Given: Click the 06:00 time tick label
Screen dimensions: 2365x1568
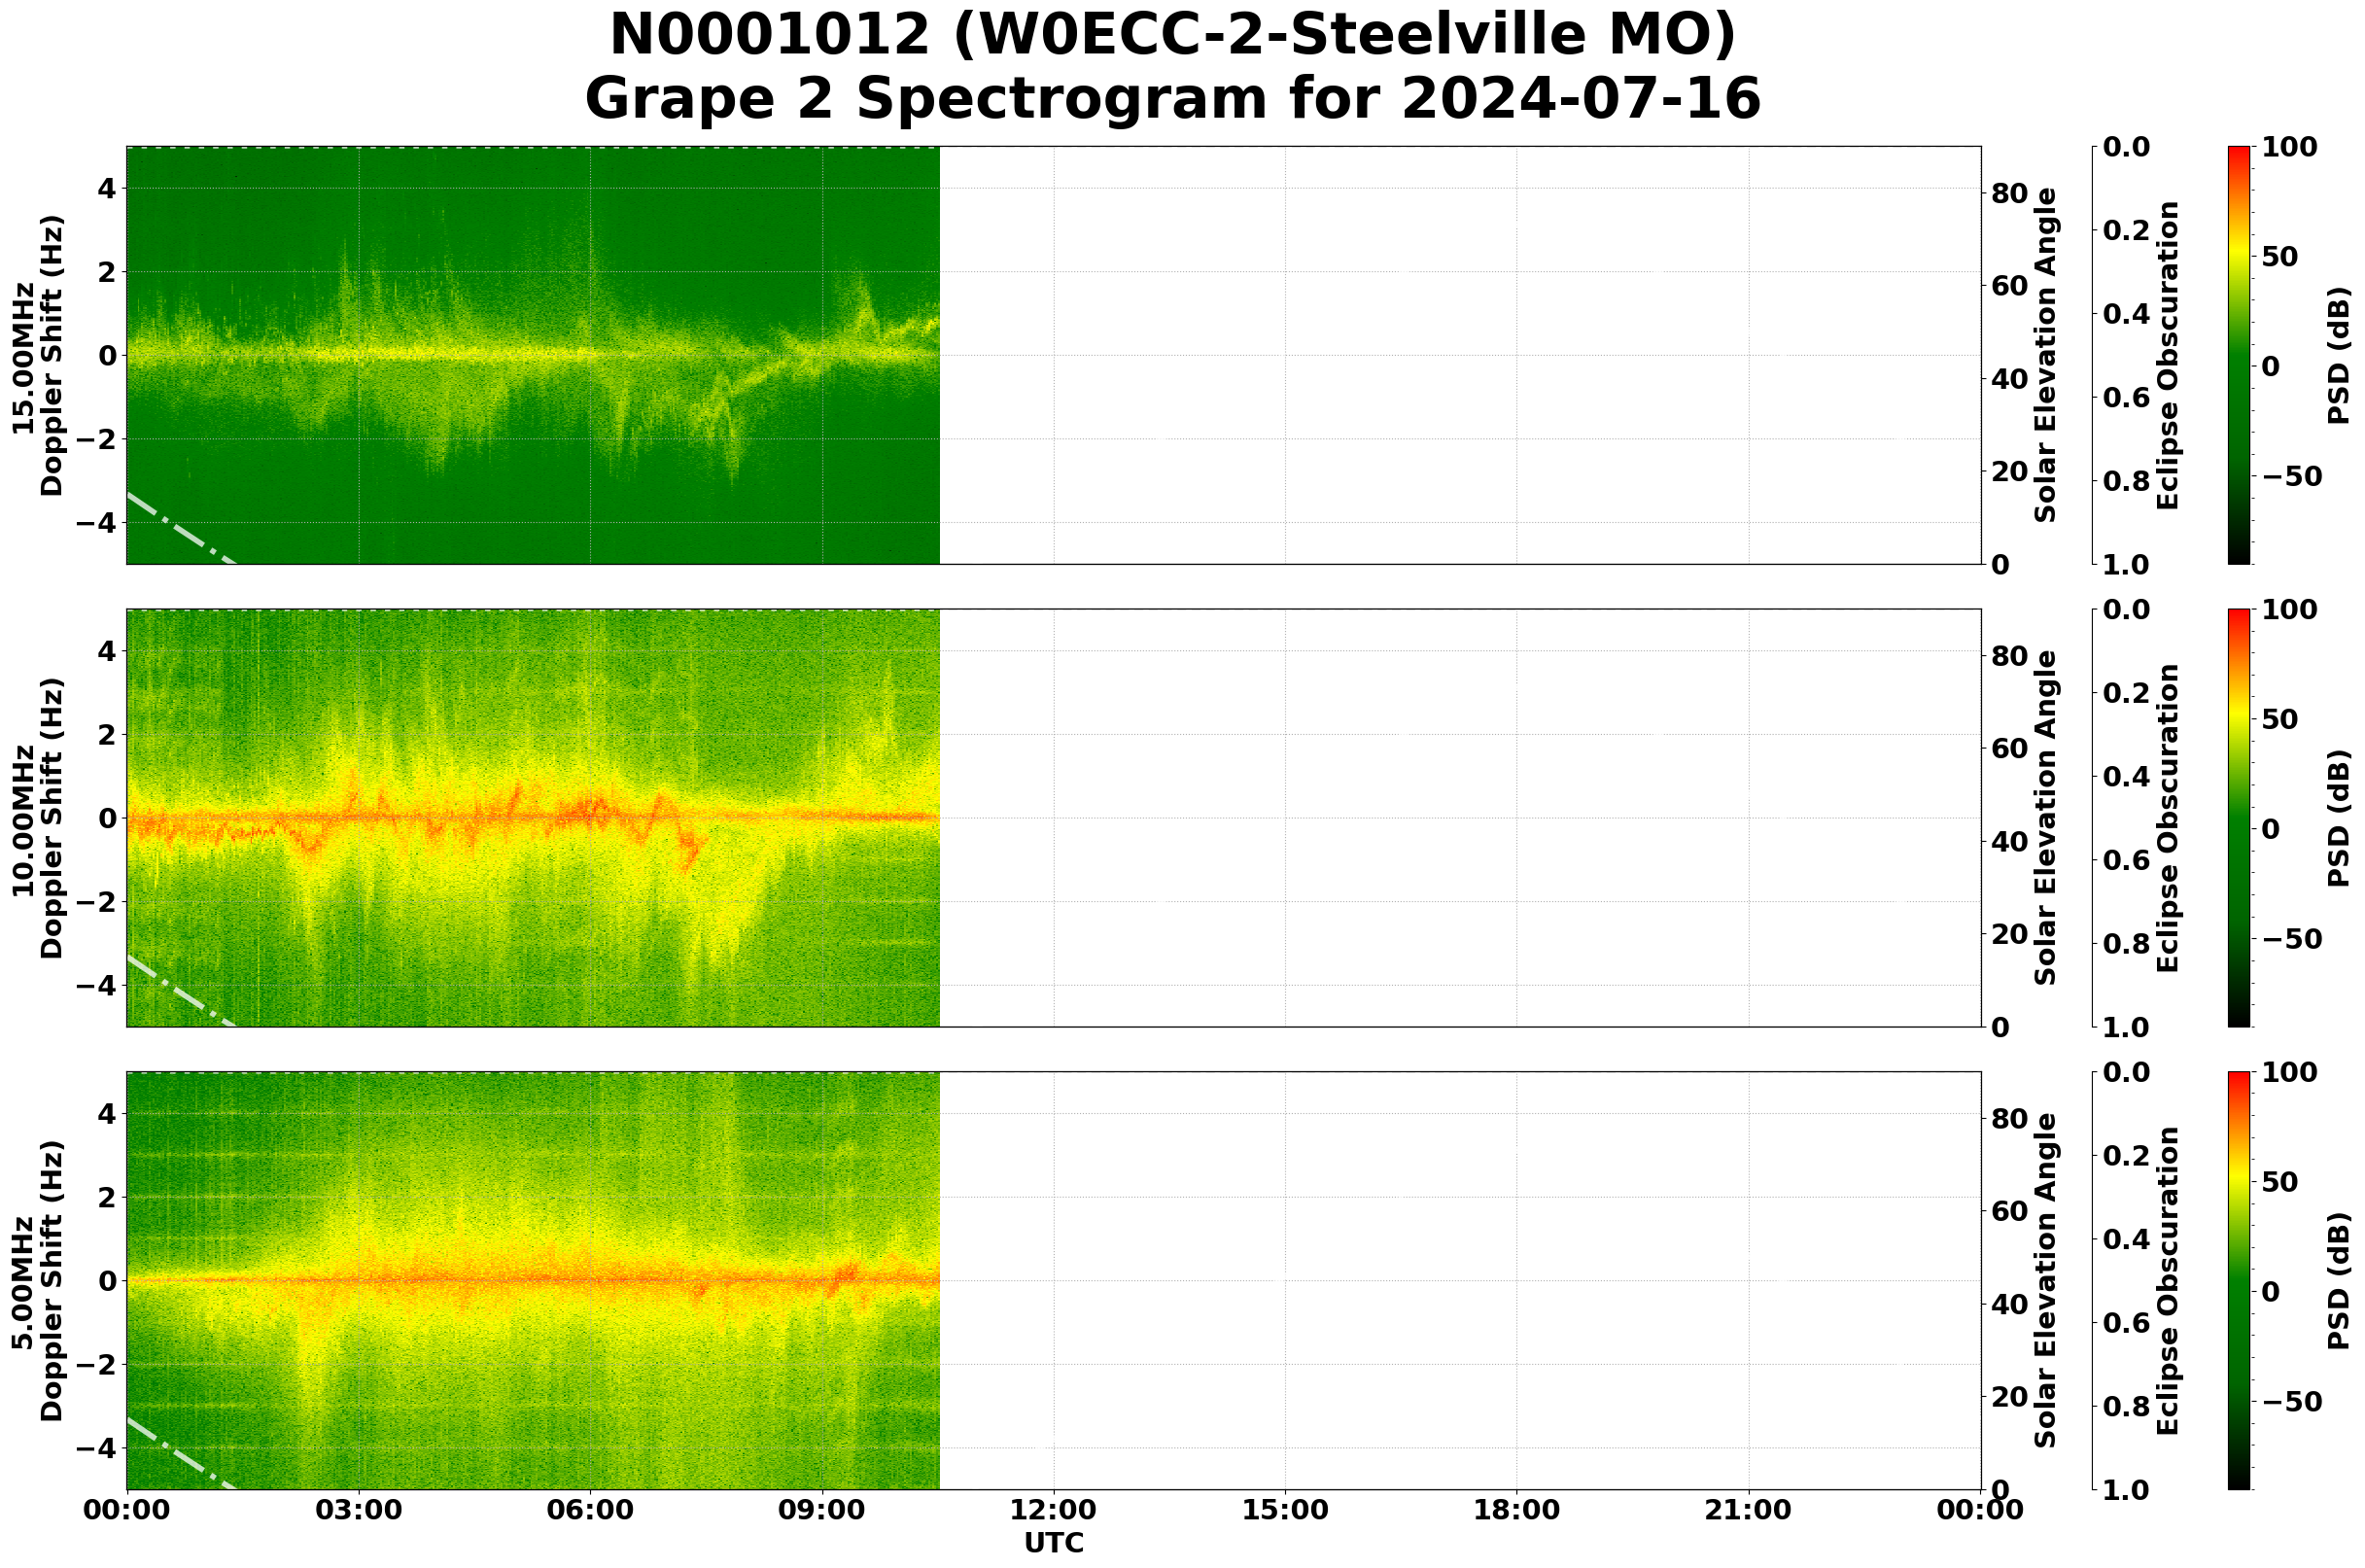Looking at the screenshot, I should 590,1510.
